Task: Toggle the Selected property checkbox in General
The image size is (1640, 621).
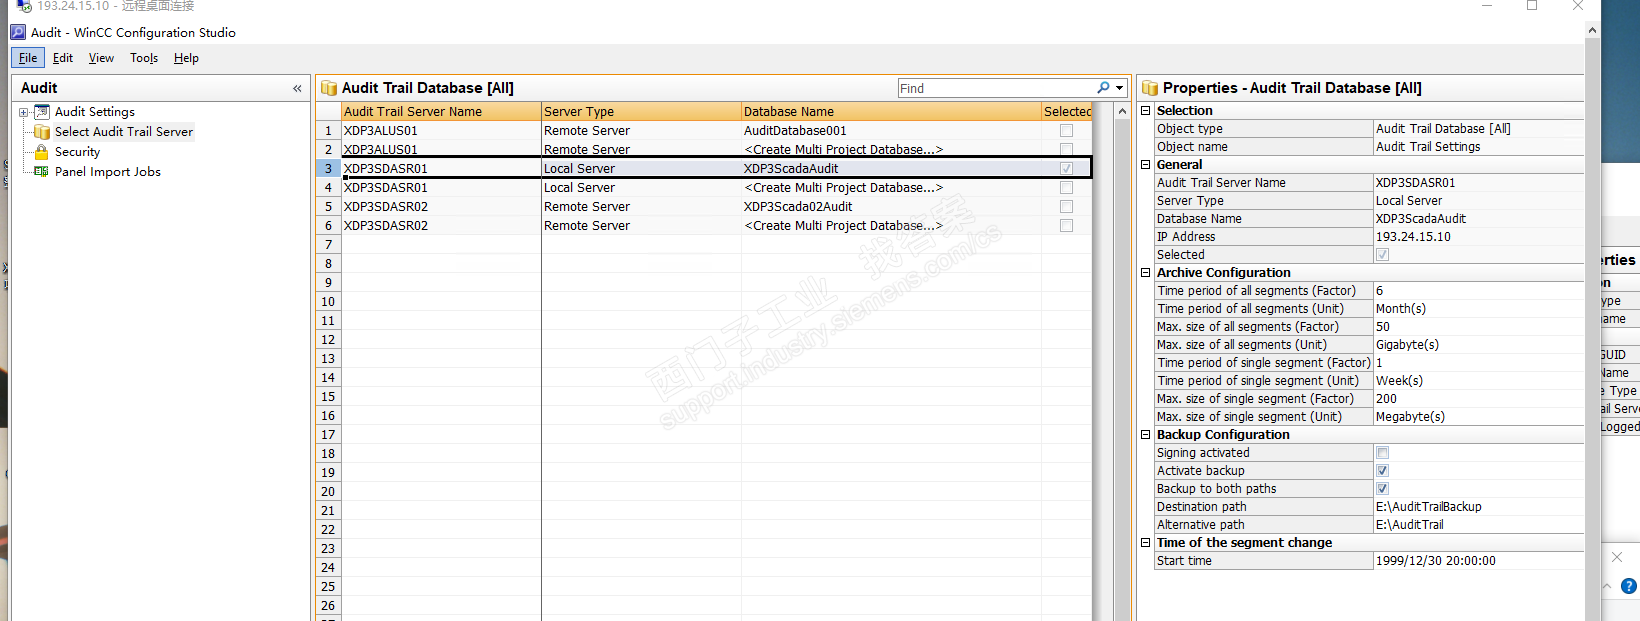Action: click(1382, 255)
